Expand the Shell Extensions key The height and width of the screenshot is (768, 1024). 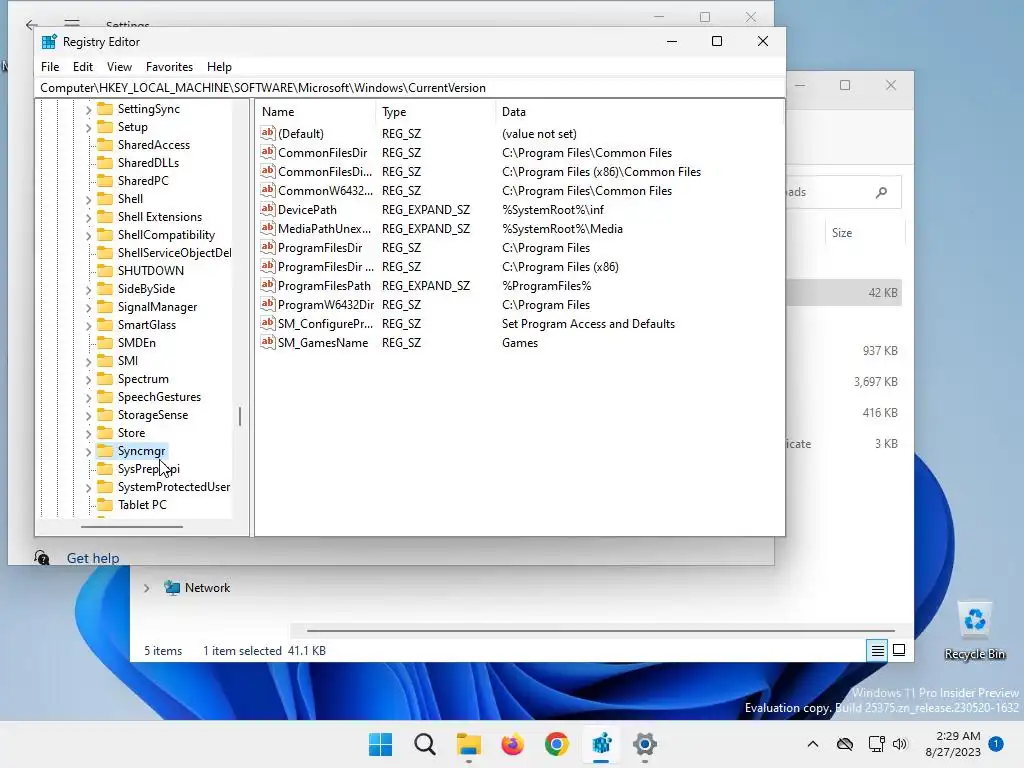click(88, 217)
